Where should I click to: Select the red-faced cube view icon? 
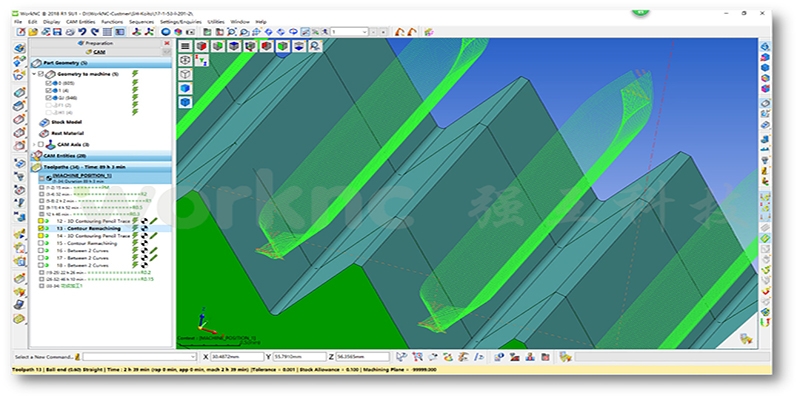click(202, 46)
